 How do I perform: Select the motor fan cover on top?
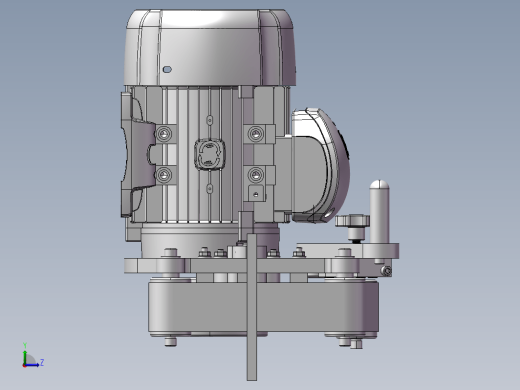click(x=210, y=47)
